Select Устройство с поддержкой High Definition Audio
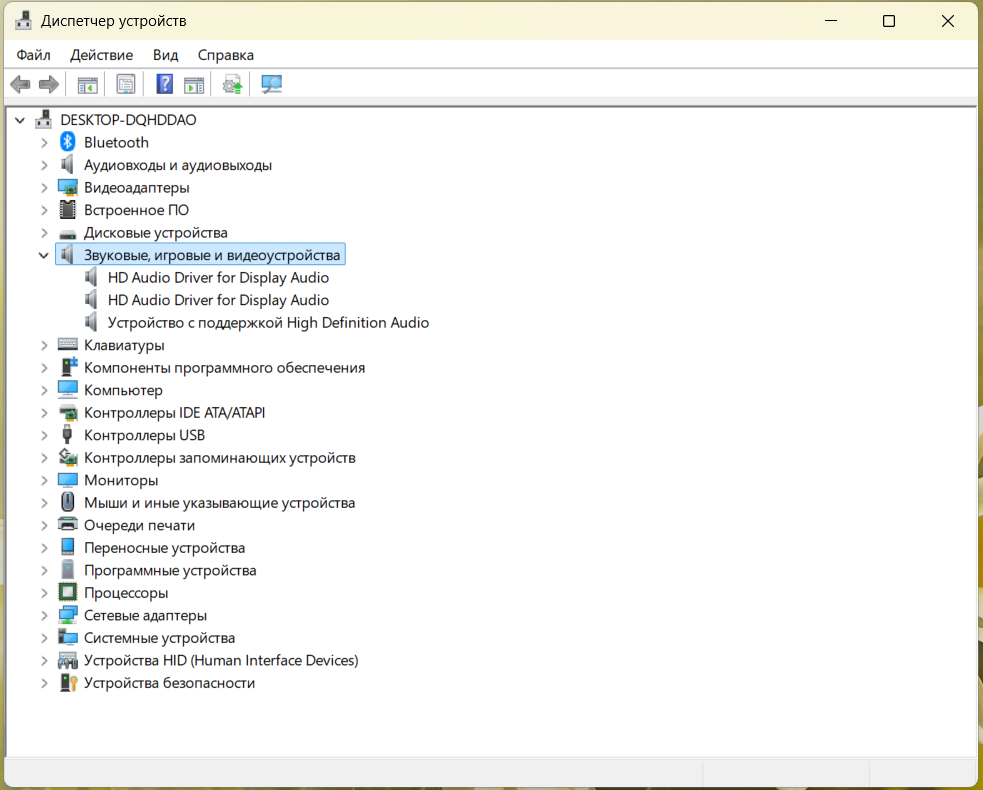 [268, 322]
